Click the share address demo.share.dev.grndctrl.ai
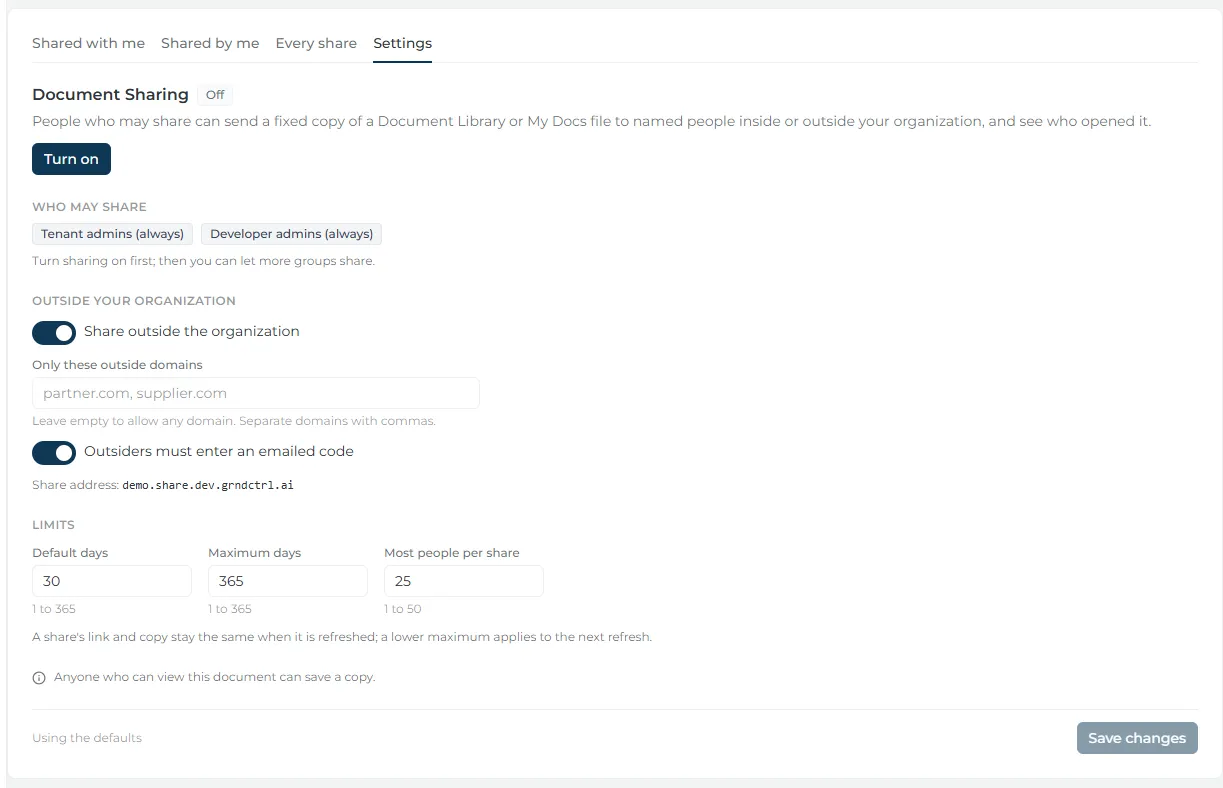Image resolution: width=1223 pixels, height=788 pixels. (x=207, y=485)
